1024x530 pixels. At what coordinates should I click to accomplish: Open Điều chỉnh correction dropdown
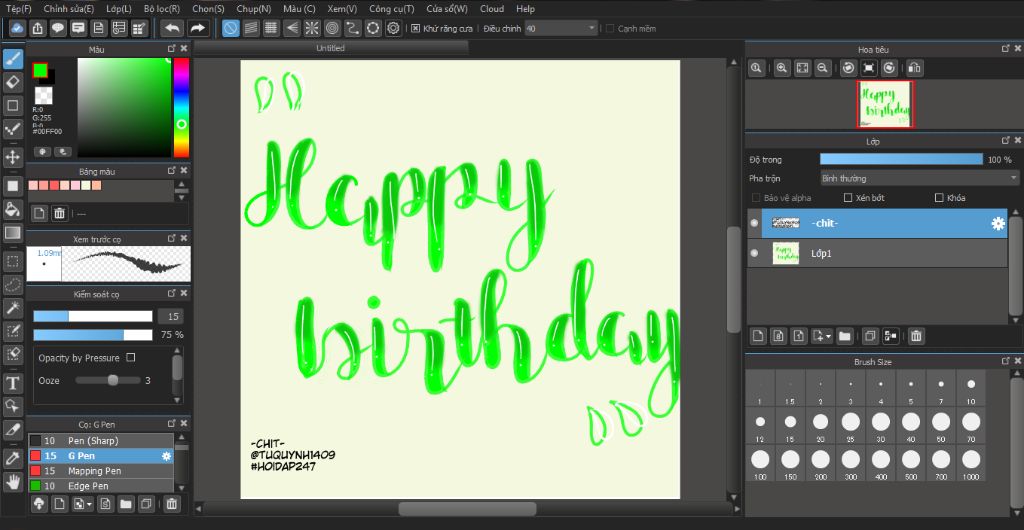point(561,29)
